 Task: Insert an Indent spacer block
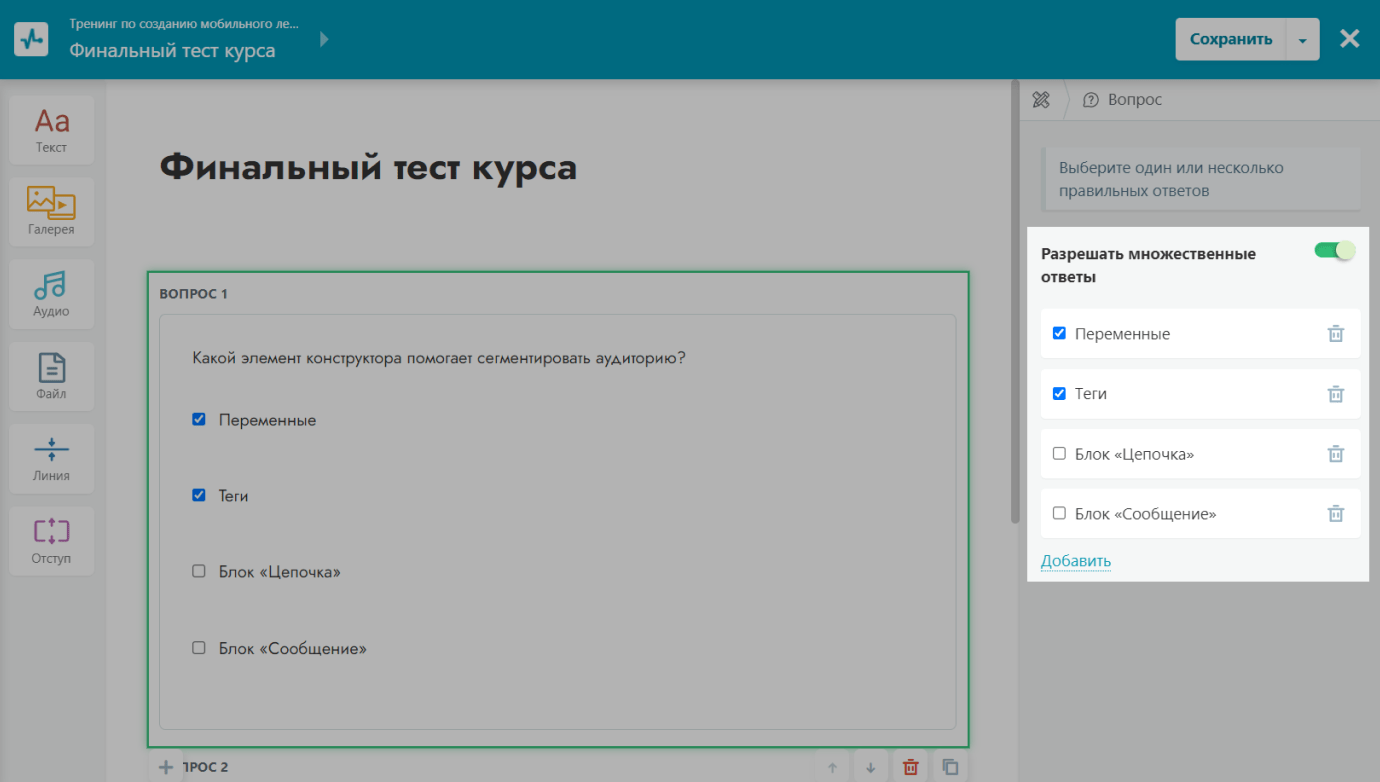point(51,540)
